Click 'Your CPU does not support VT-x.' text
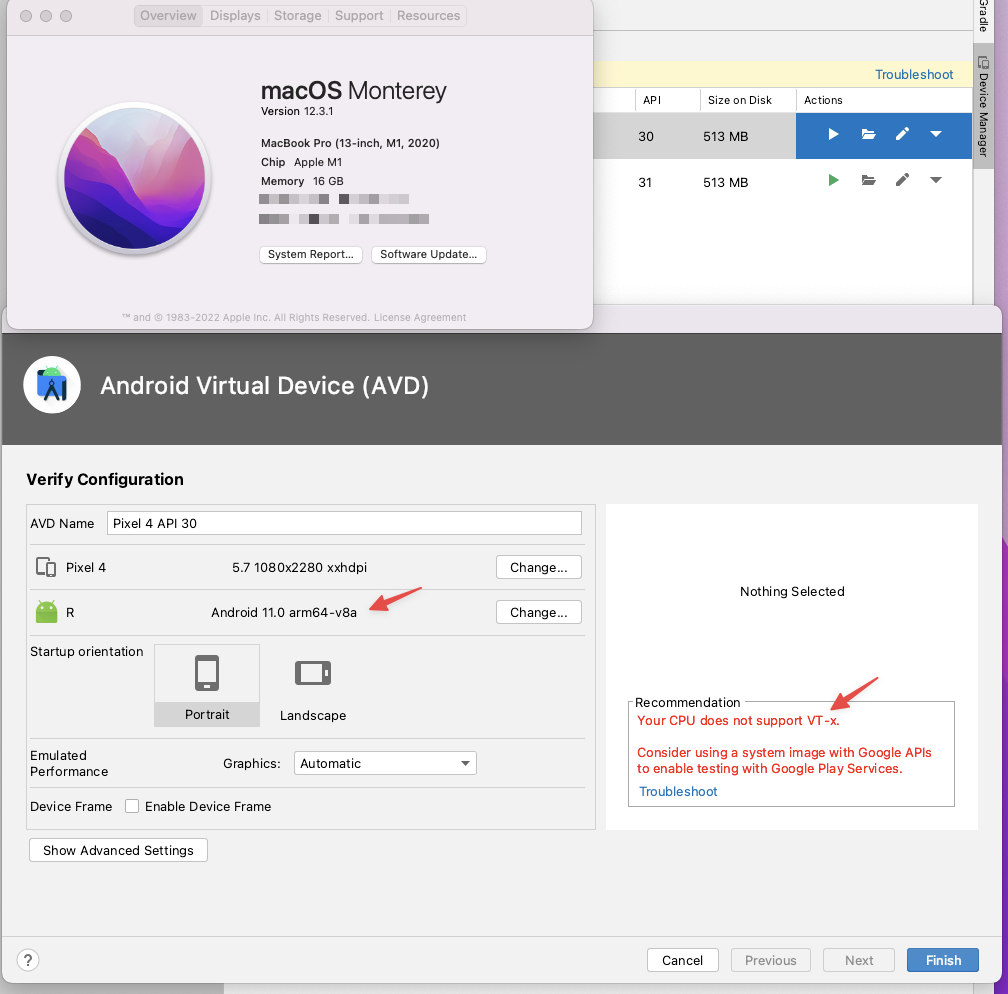 pos(738,720)
